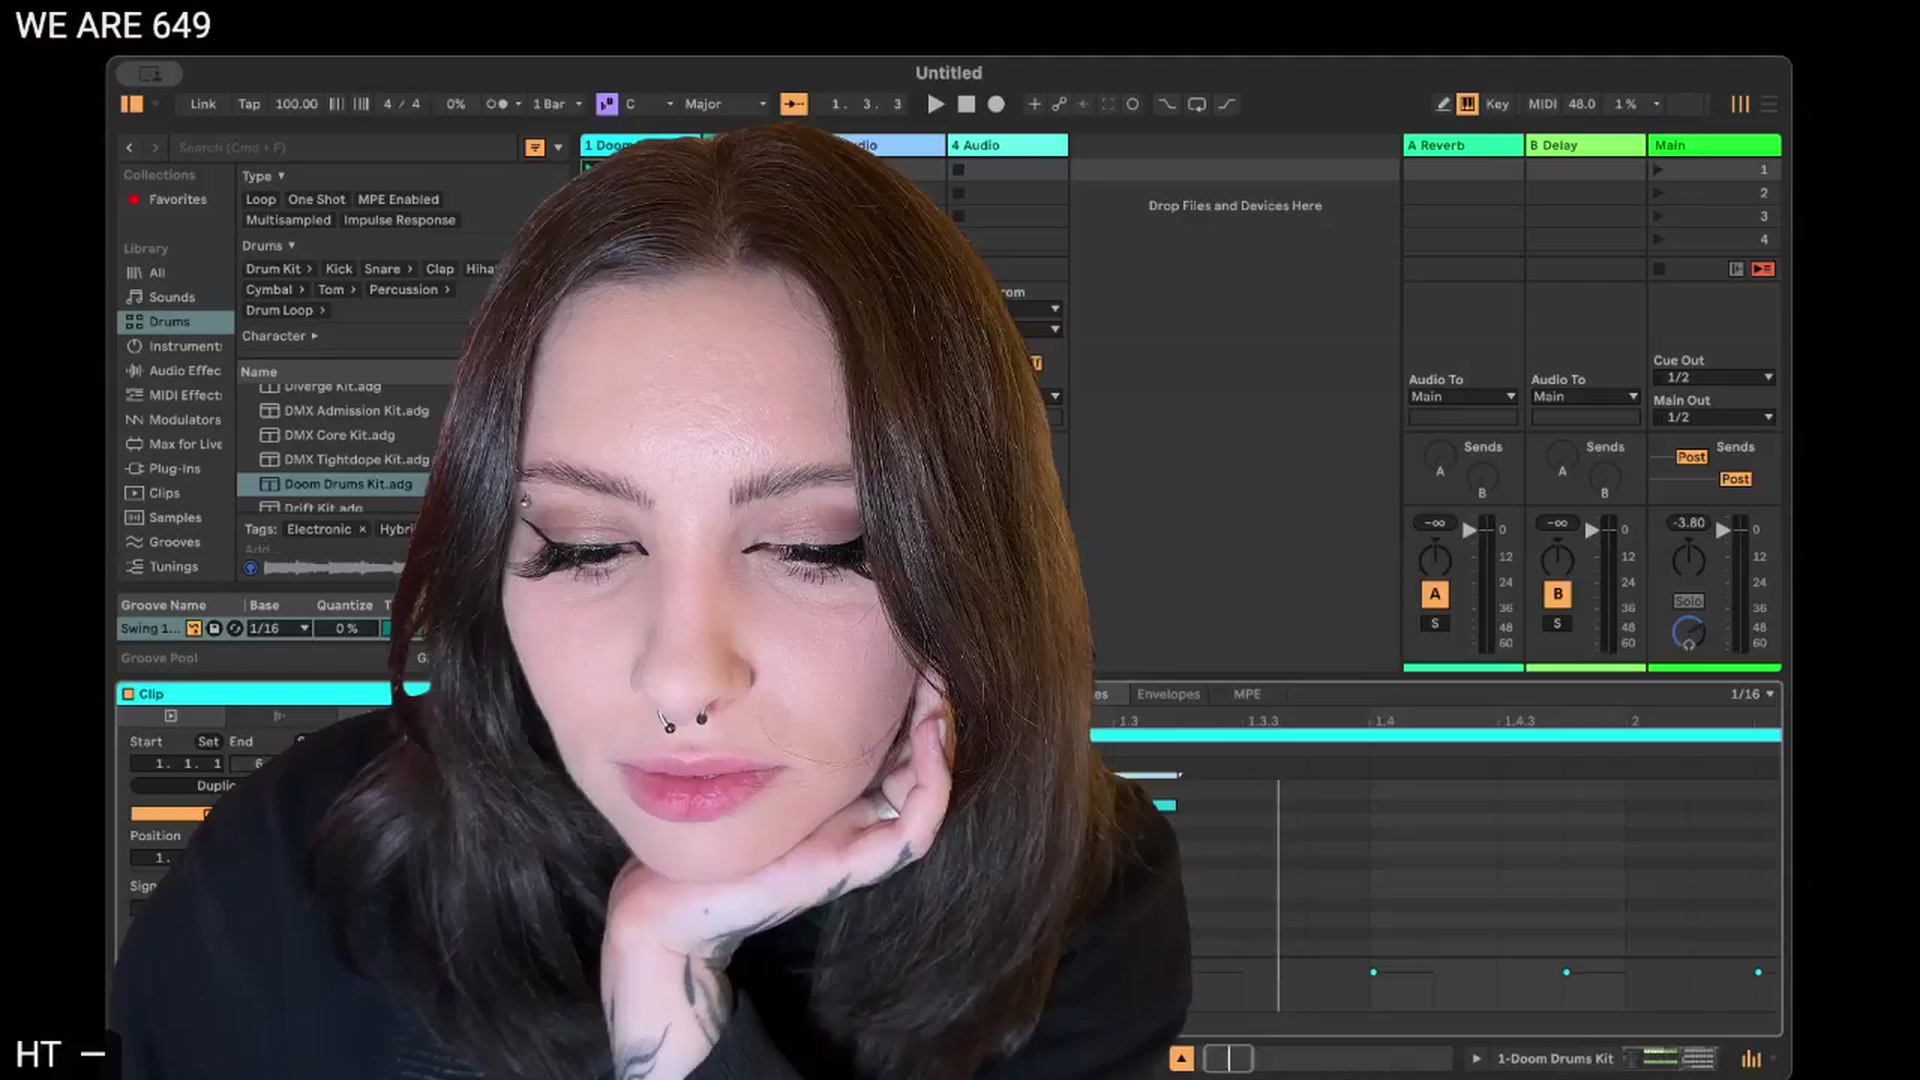Expand the Character filter group
This screenshot has width=1920, height=1080.
279,336
